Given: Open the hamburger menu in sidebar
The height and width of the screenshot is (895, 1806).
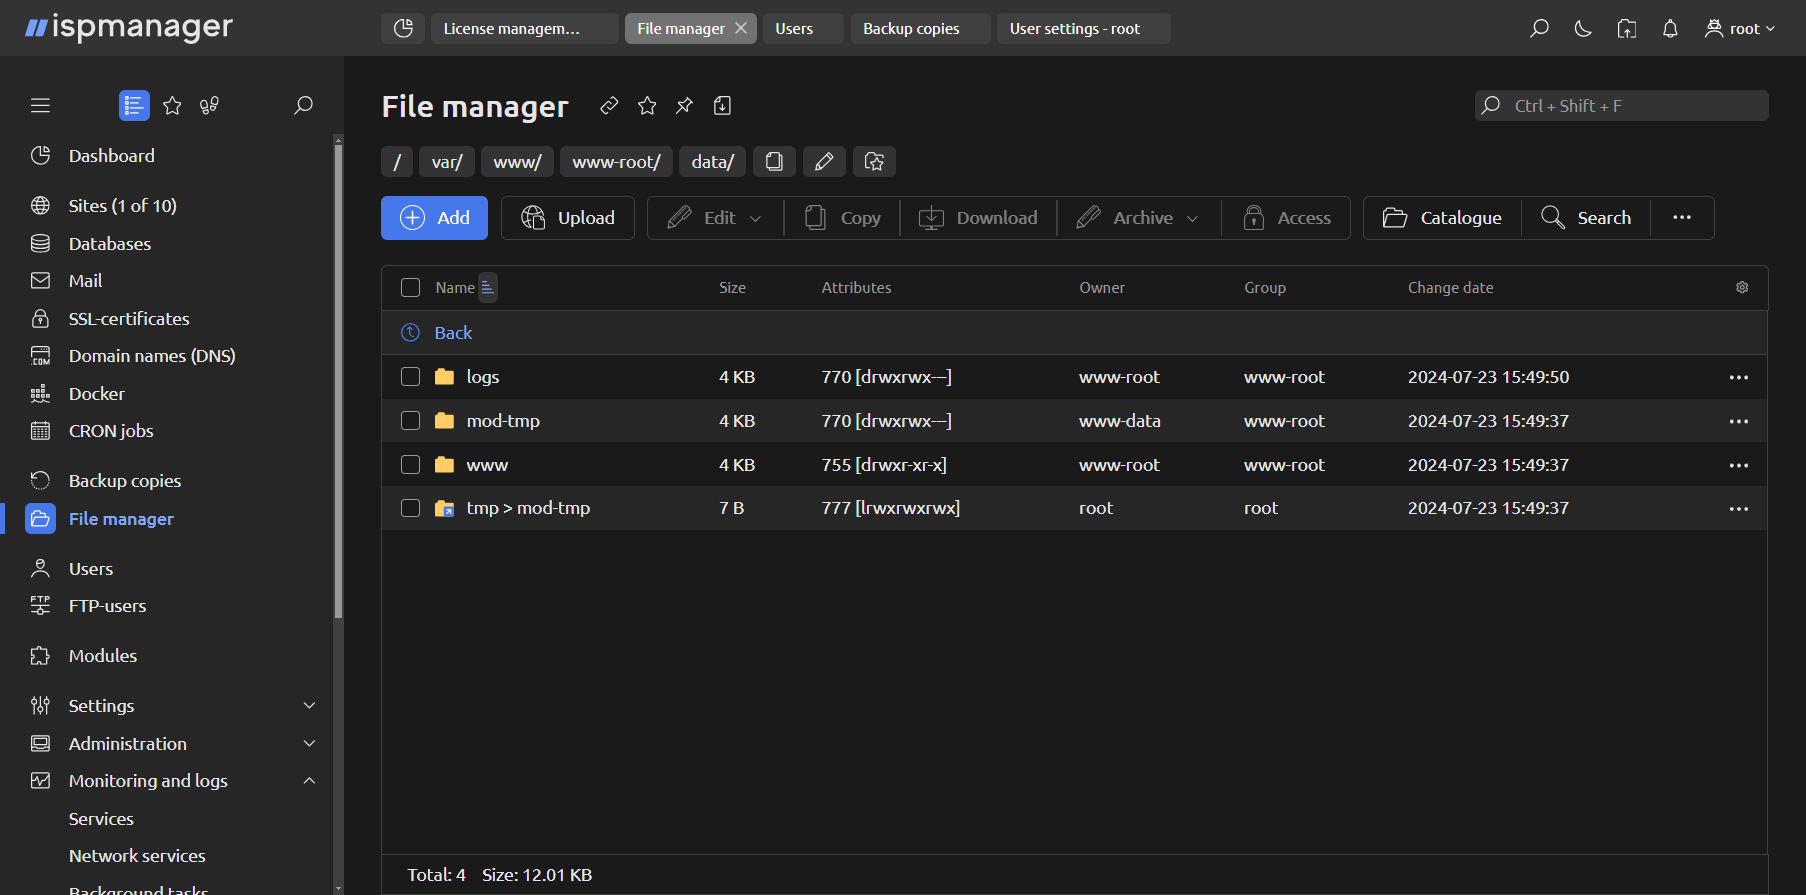Looking at the screenshot, I should 40,106.
